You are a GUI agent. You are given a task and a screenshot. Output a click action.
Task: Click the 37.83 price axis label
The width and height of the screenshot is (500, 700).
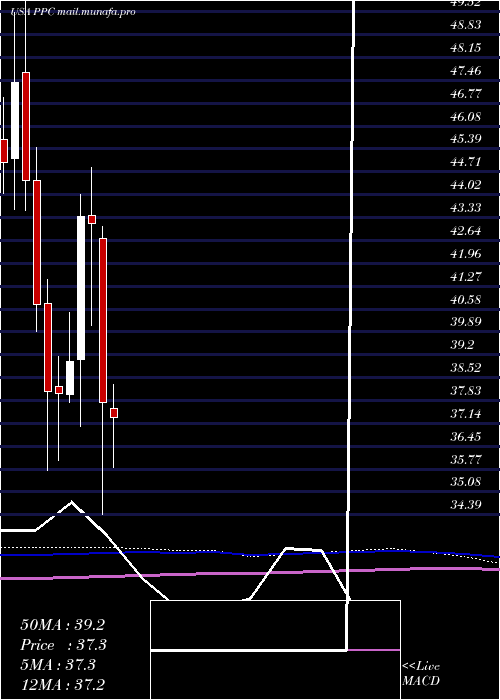465,391
